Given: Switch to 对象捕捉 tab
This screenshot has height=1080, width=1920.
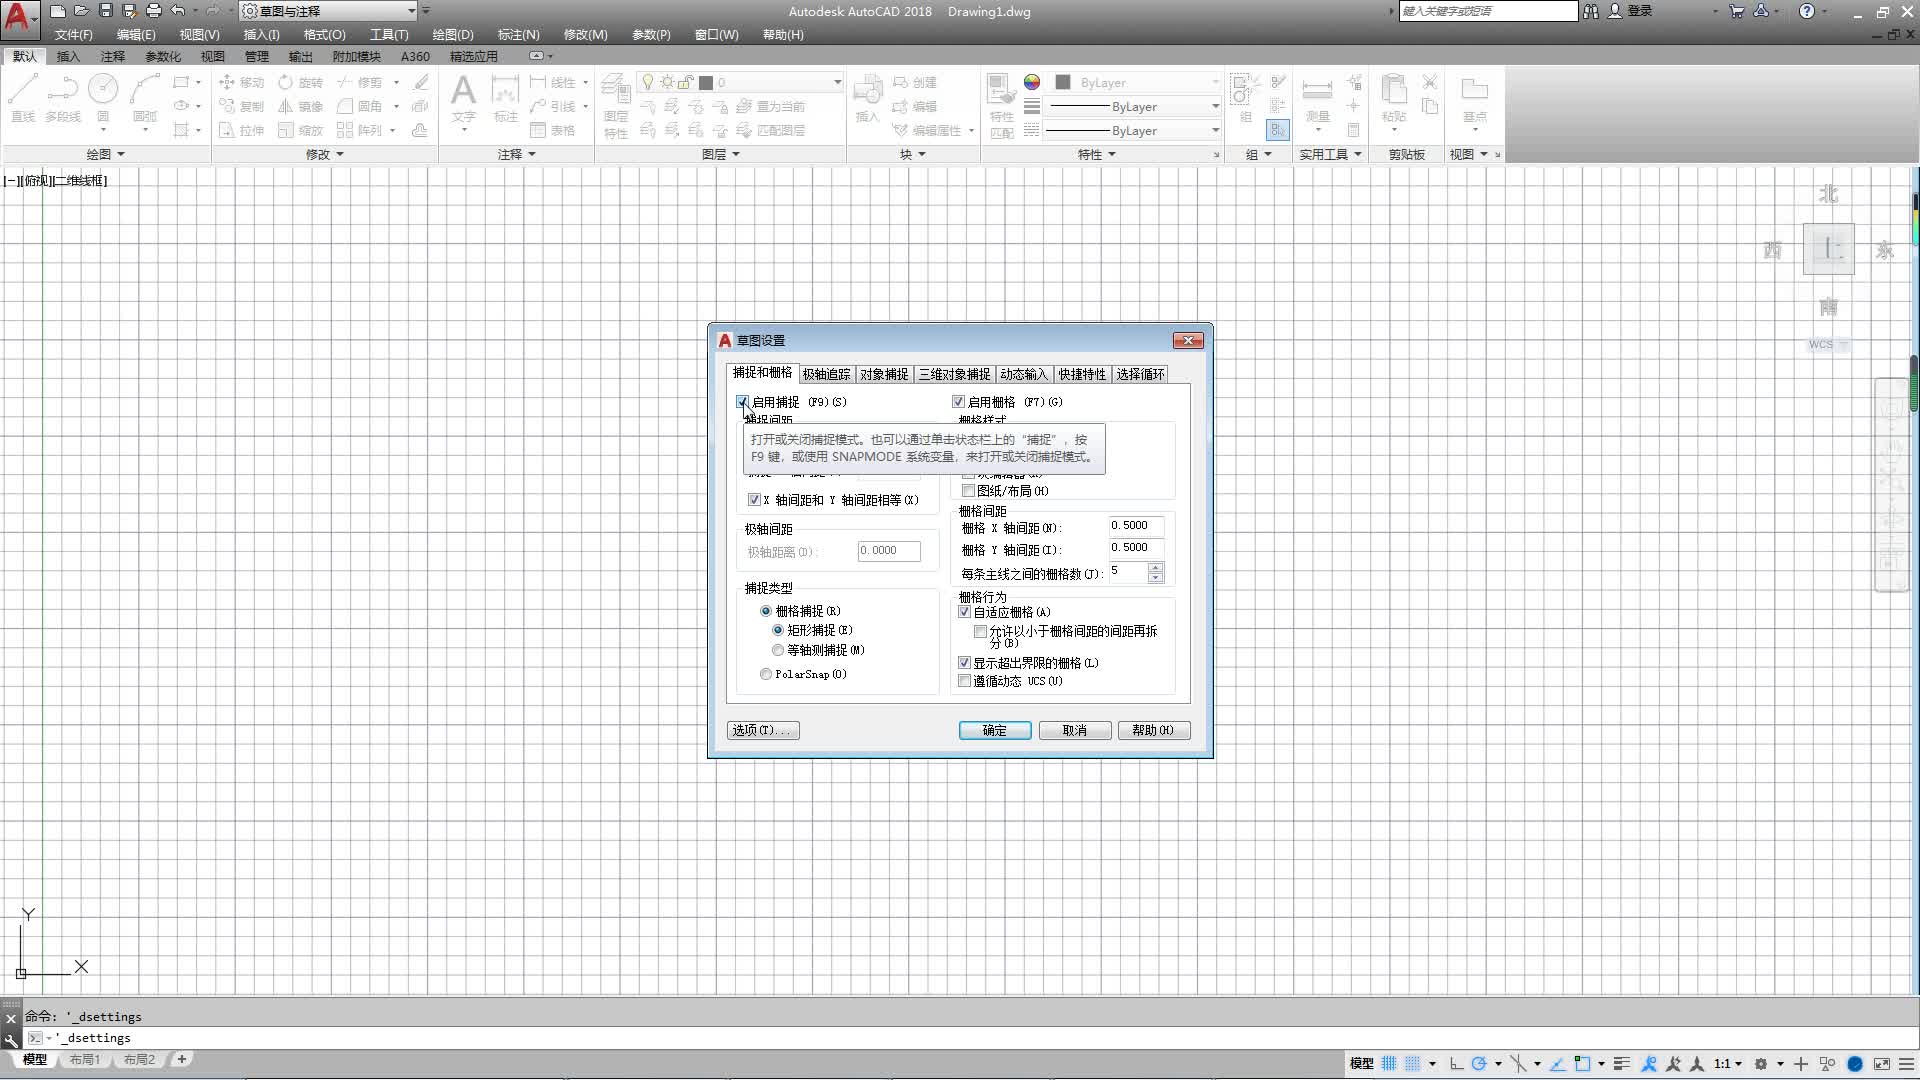Looking at the screenshot, I should click(x=884, y=374).
